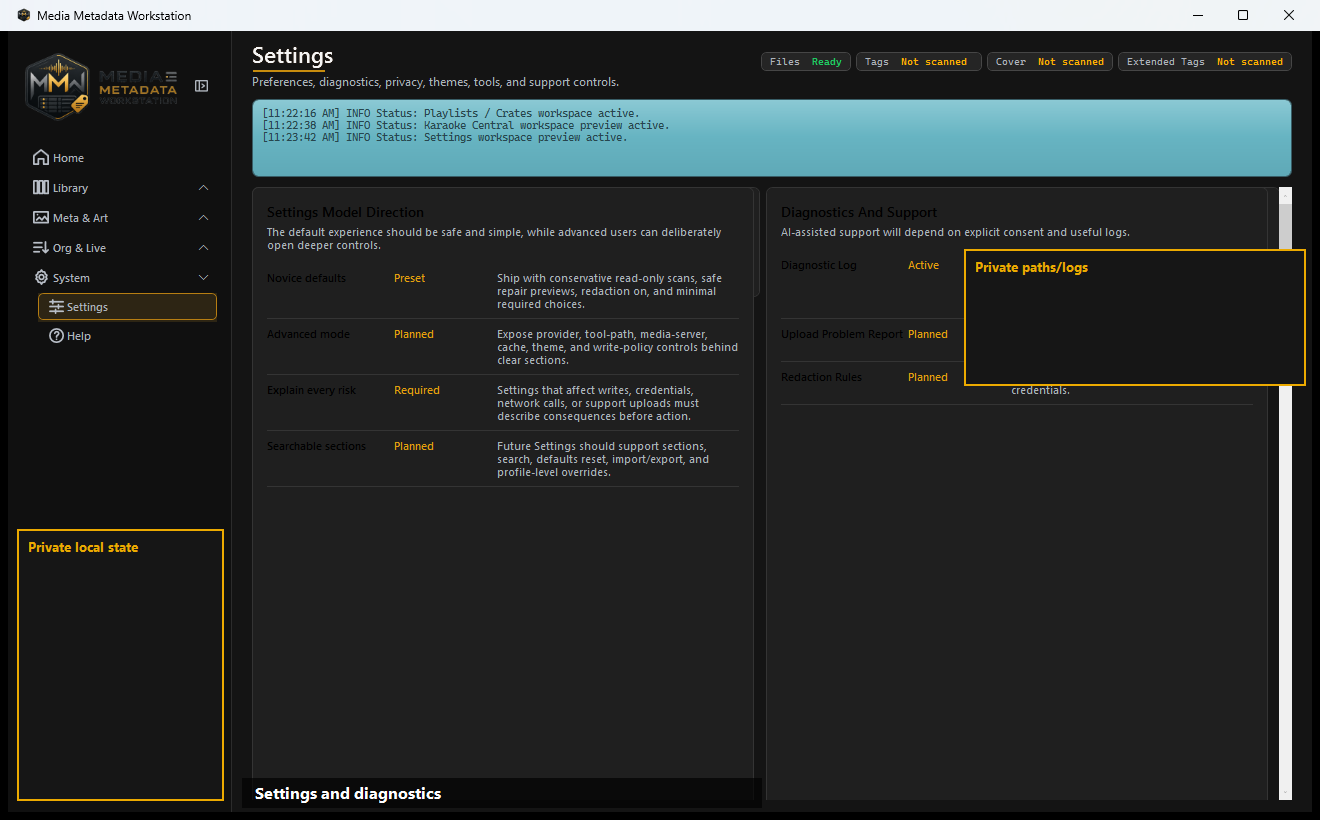Click the Preset status for Novice defaults
1320x820 pixels.
[409, 278]
